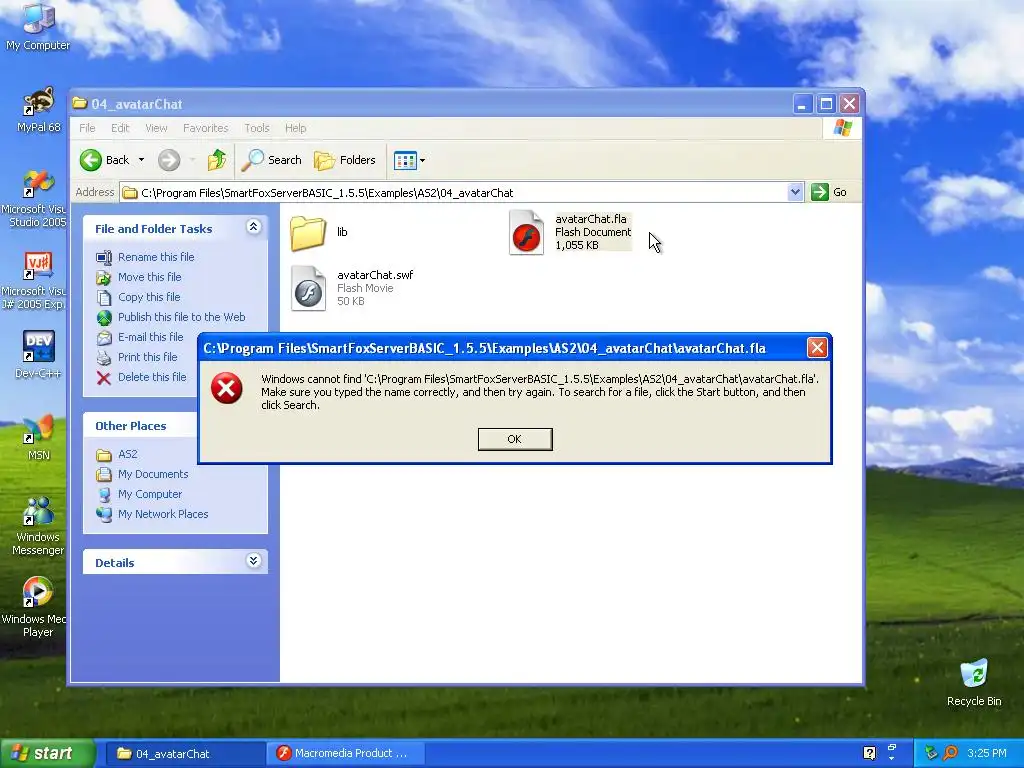
Task: Open the Back history dropdown arrow
Action: [x=141, y=160]
